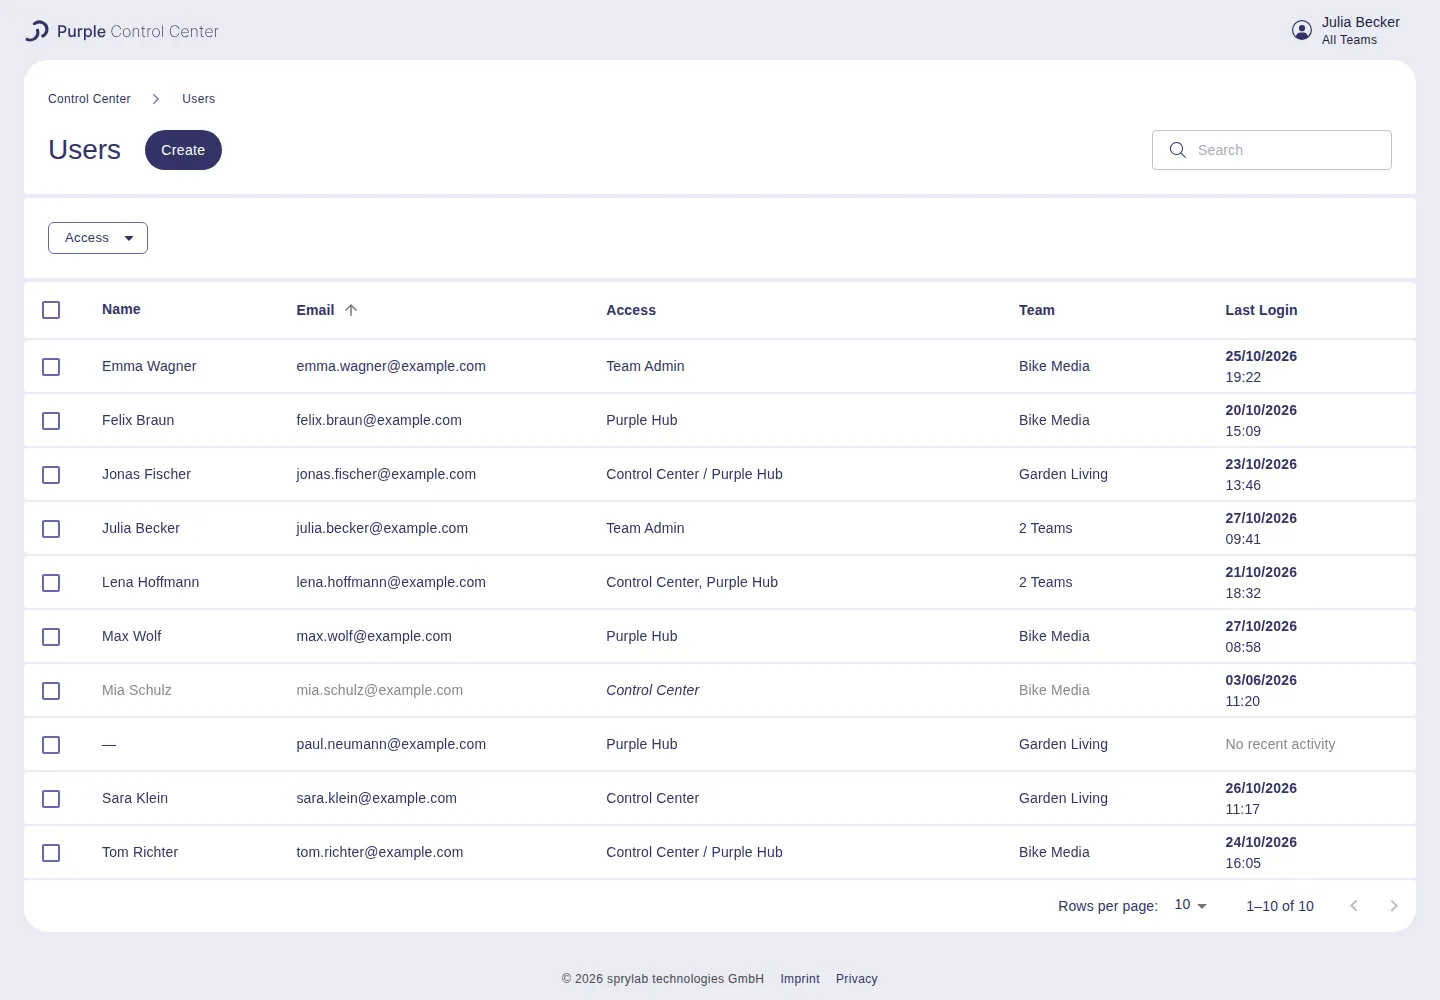Open the Privacy footer link
This screenshot has height=1000, width=1440.
pos(857,979)
